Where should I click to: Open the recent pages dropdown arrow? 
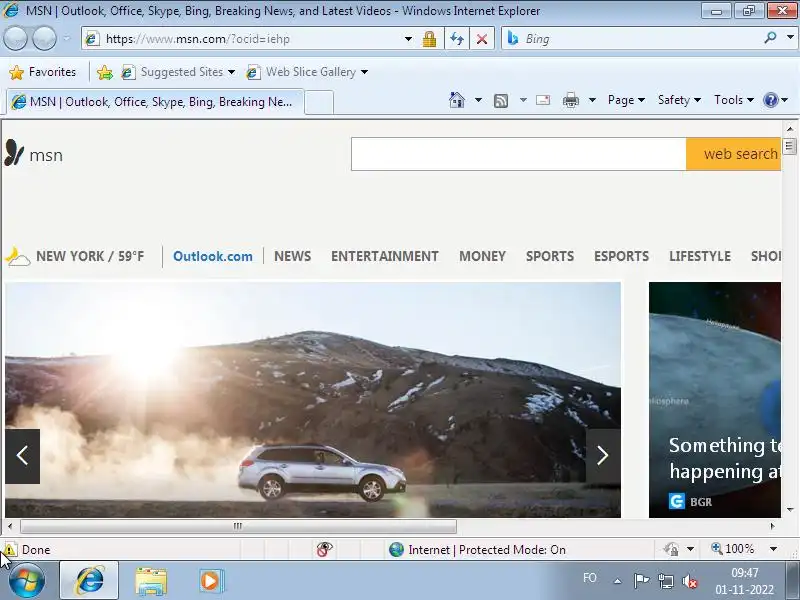coord(66,38)
